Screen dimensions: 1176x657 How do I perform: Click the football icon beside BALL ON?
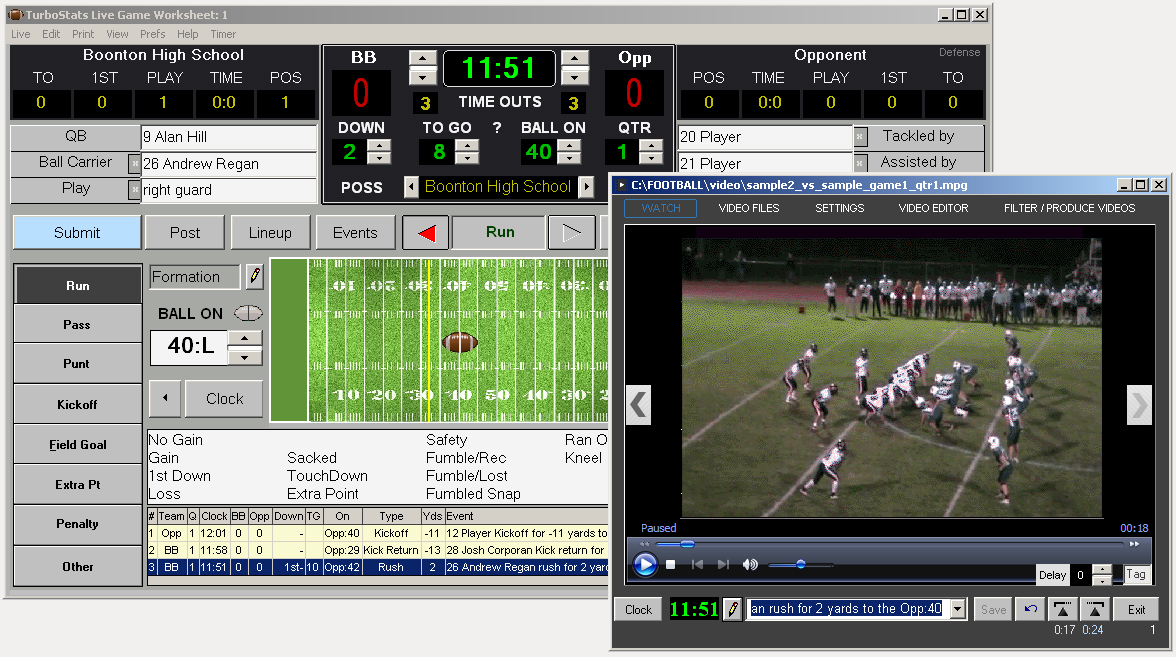248,314
